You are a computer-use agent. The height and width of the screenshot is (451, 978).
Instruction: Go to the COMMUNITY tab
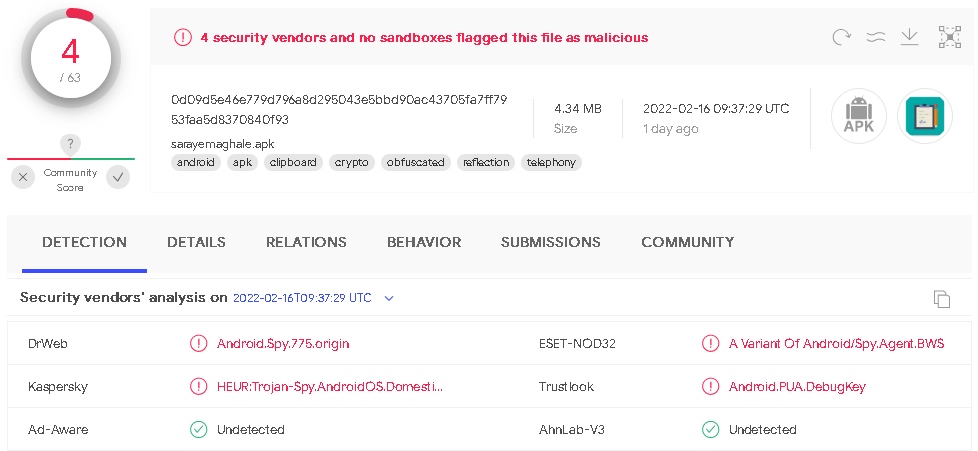coord(687,242)
